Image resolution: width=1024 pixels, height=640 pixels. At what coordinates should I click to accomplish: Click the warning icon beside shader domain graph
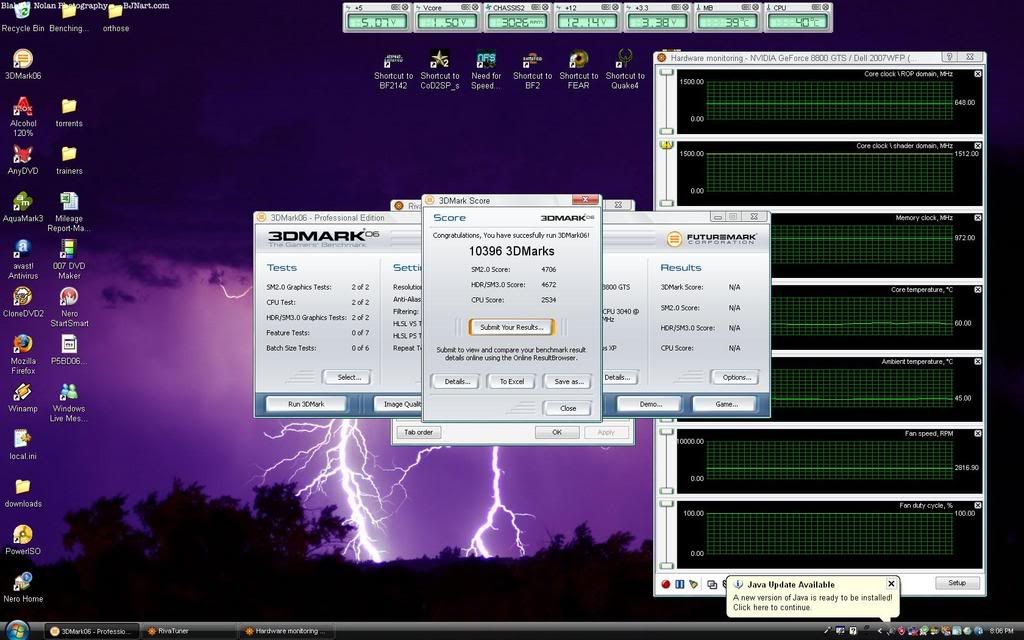point(666,144)
